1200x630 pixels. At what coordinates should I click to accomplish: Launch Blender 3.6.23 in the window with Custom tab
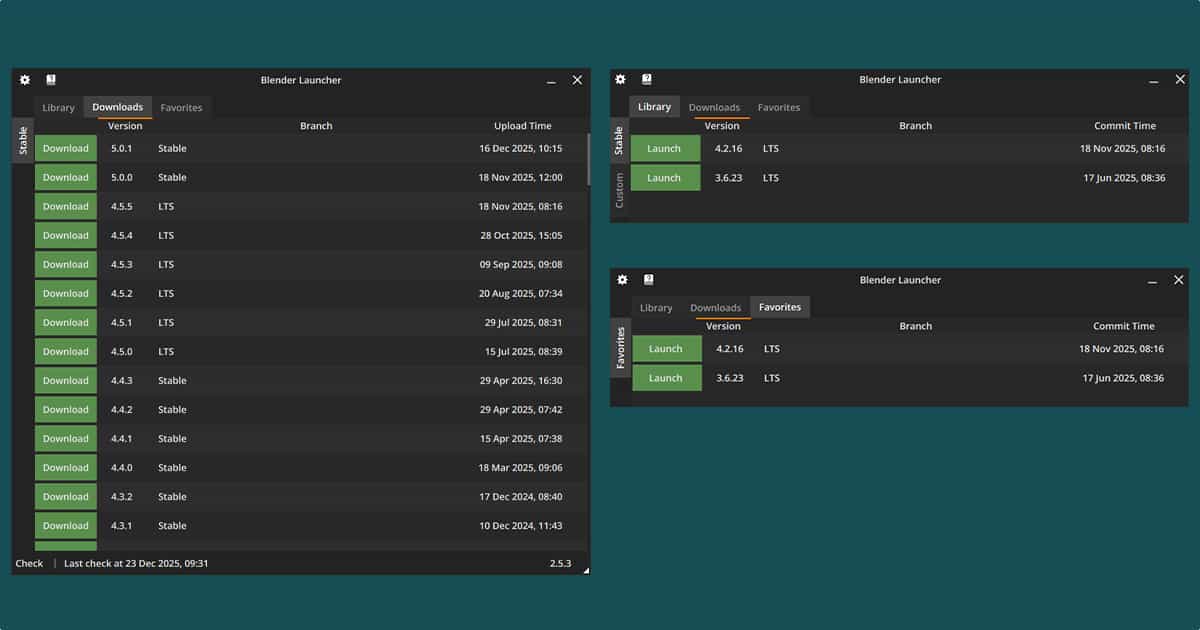664,178
